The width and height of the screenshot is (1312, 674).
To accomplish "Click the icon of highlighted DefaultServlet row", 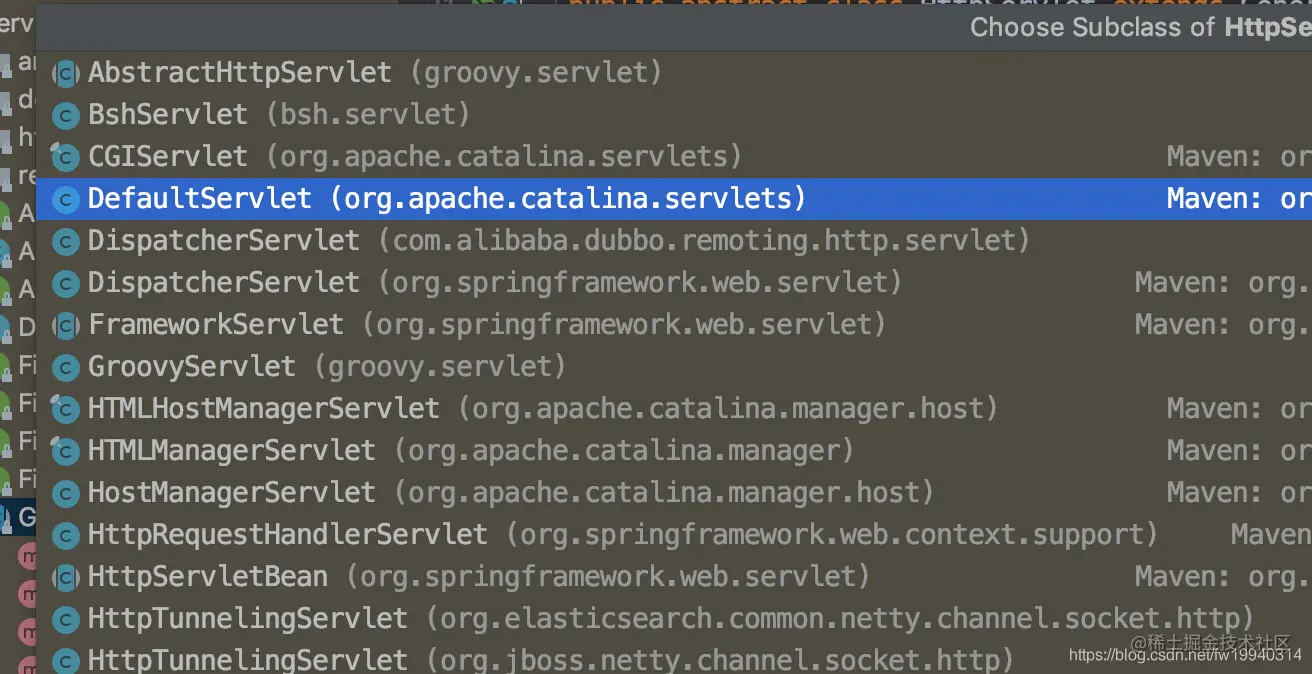I will (x=66, y=199).
